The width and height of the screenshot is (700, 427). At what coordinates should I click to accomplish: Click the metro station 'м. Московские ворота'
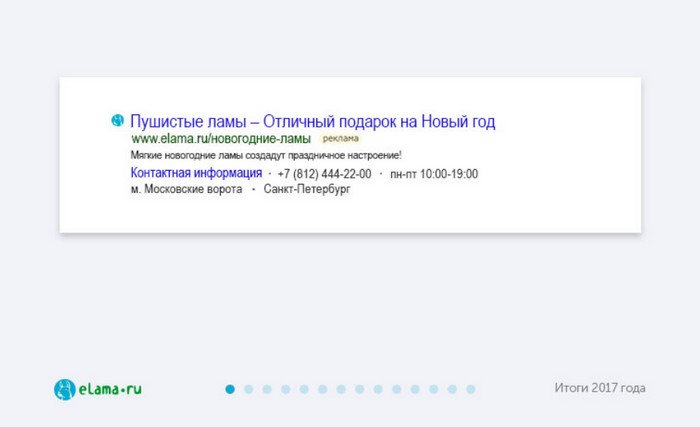186,189
